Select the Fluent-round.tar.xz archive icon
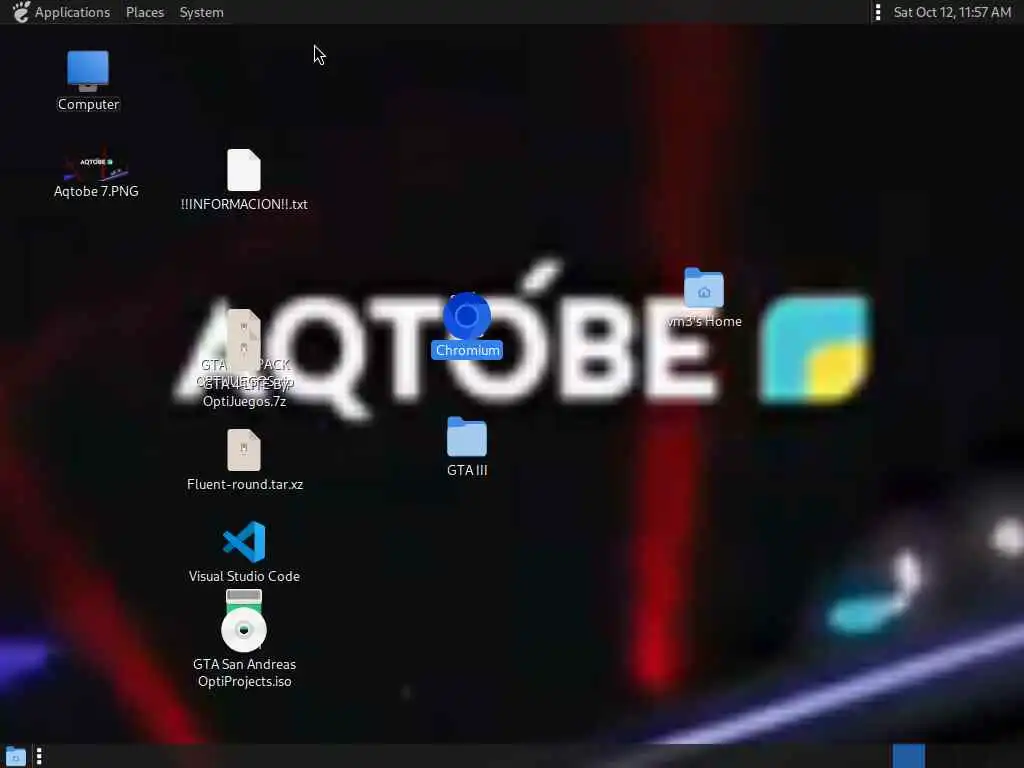1024x768 pixels. pyautogui.click(x=244, y=450)
